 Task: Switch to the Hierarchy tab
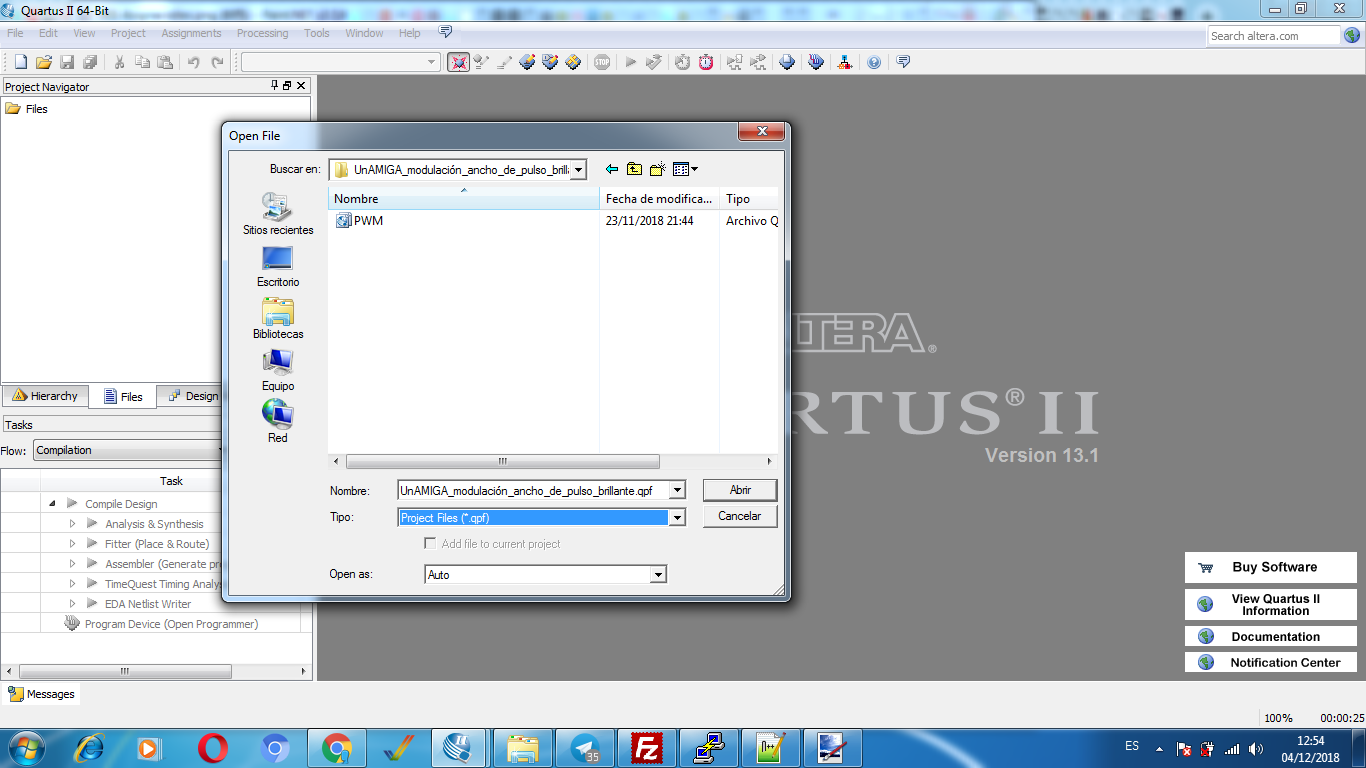[x=45, y=396]
